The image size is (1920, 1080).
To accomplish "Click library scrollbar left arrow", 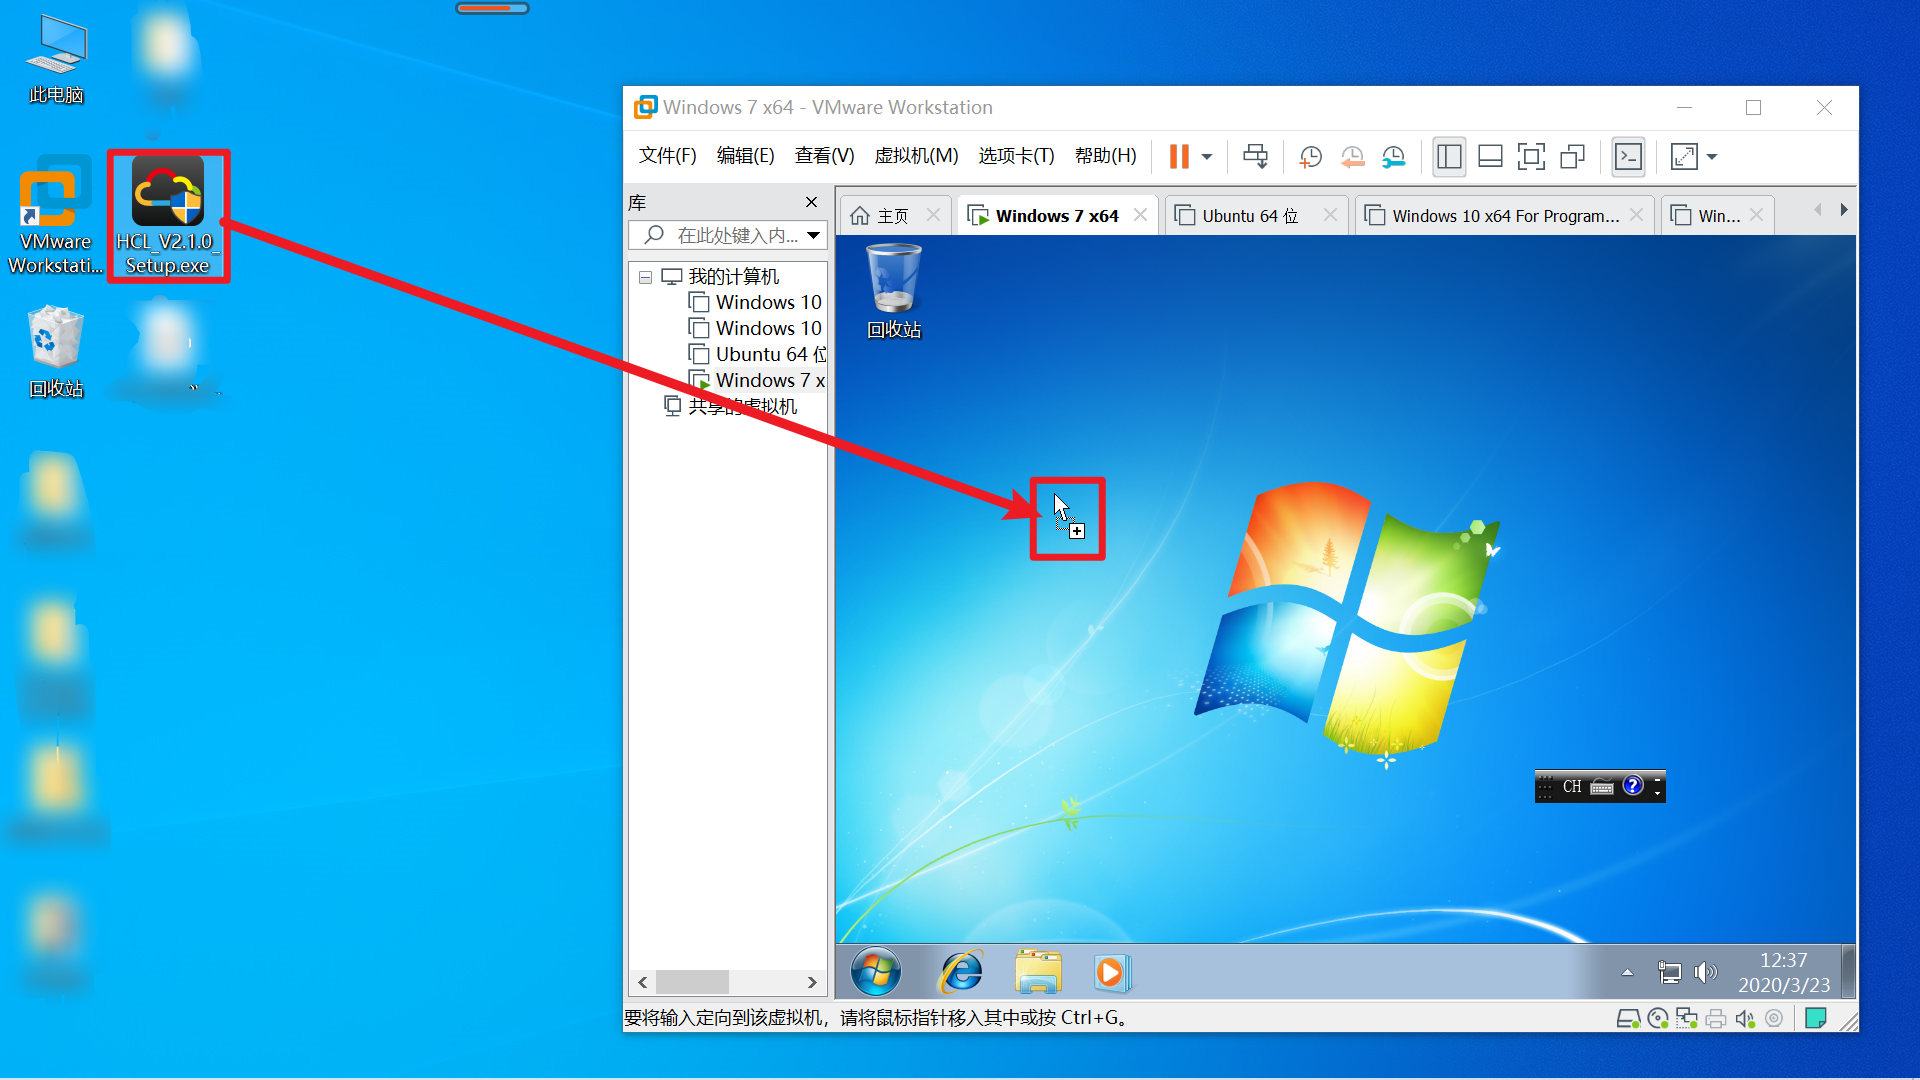I will (643, 982).
